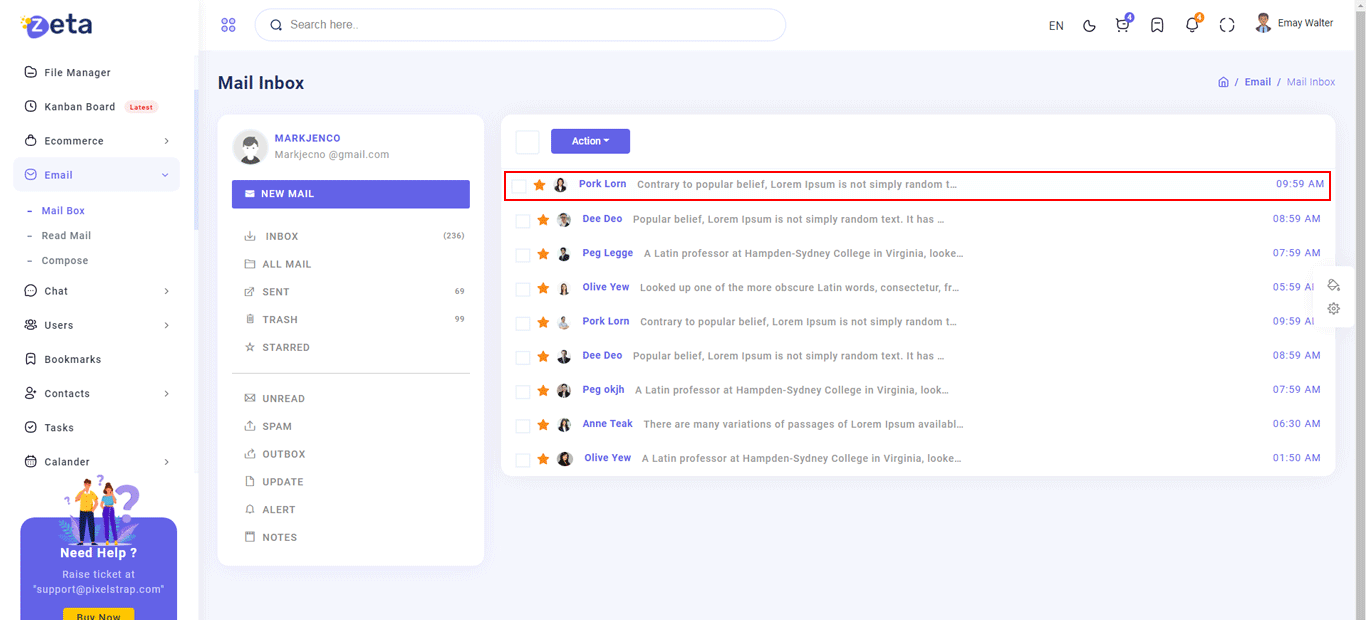
Task: Tick the select-all checkbox beside Action
Action: (527, 142)
